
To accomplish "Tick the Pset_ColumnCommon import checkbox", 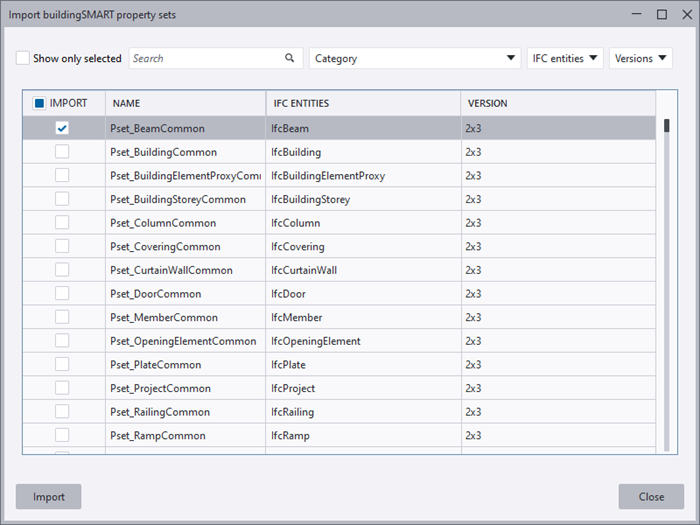I will (62, 223).
